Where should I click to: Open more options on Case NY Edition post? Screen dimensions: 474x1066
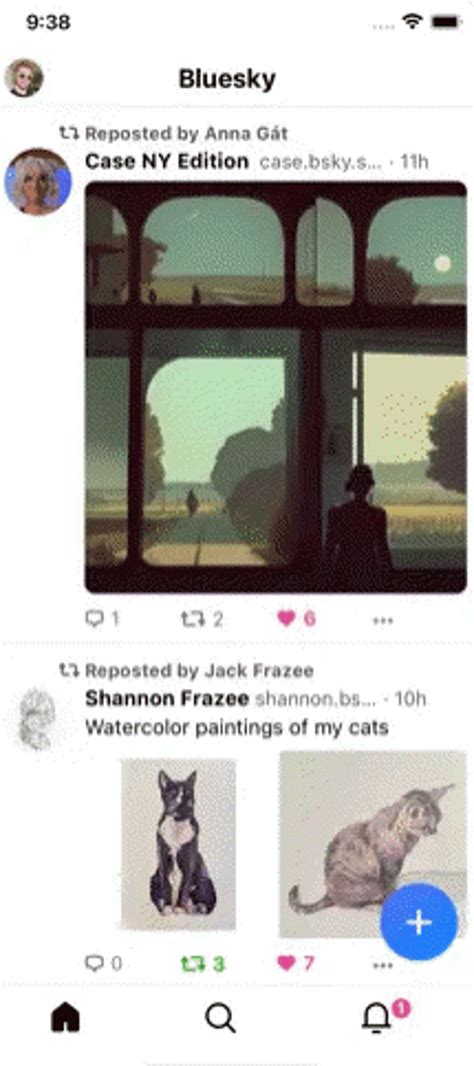pos(384,620)
